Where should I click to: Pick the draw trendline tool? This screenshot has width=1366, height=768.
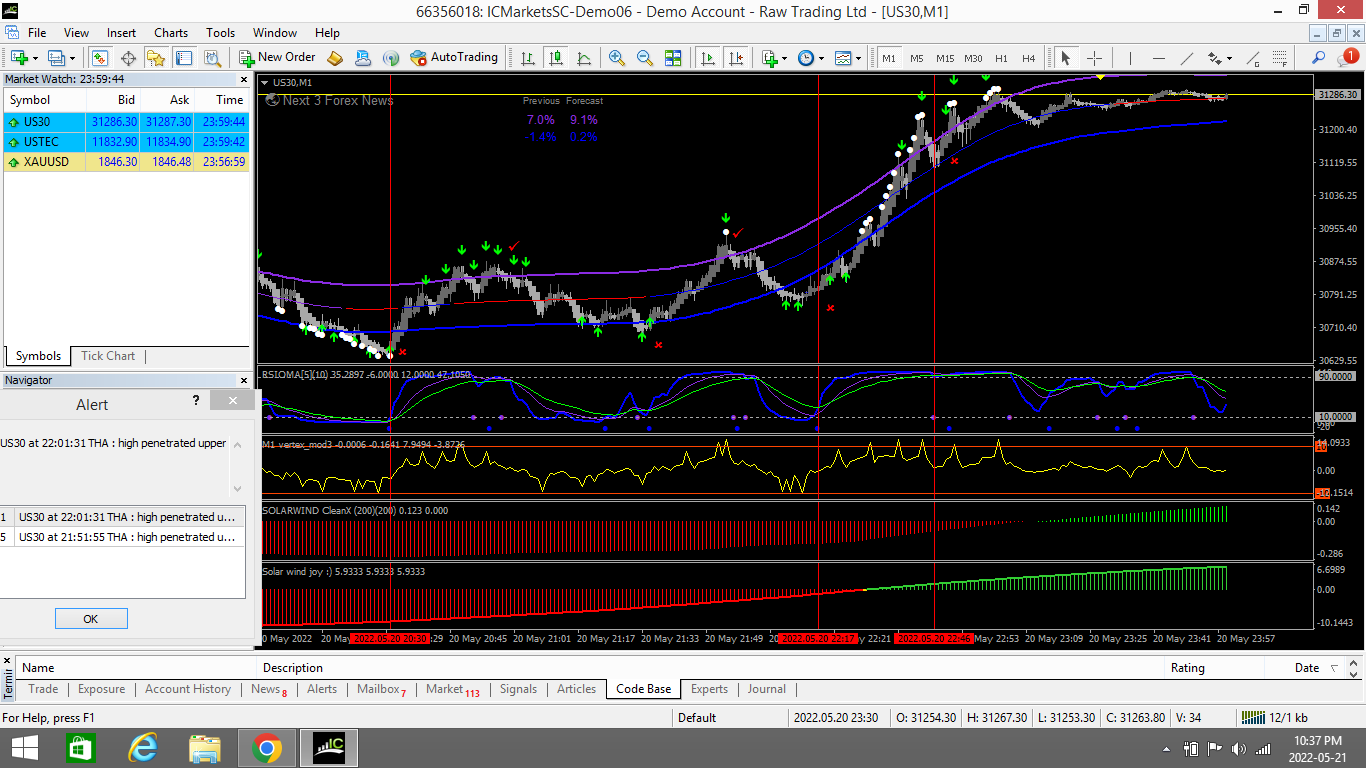(x=1187, y=58)
